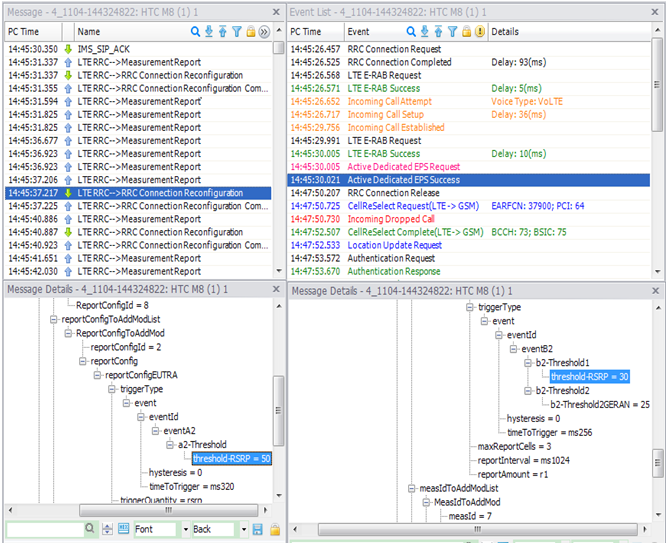Viewport: 668px width, 545px height.
Task: Select b2-Threshold2GERAN = 25 tree item
Action: pos(600,405)
